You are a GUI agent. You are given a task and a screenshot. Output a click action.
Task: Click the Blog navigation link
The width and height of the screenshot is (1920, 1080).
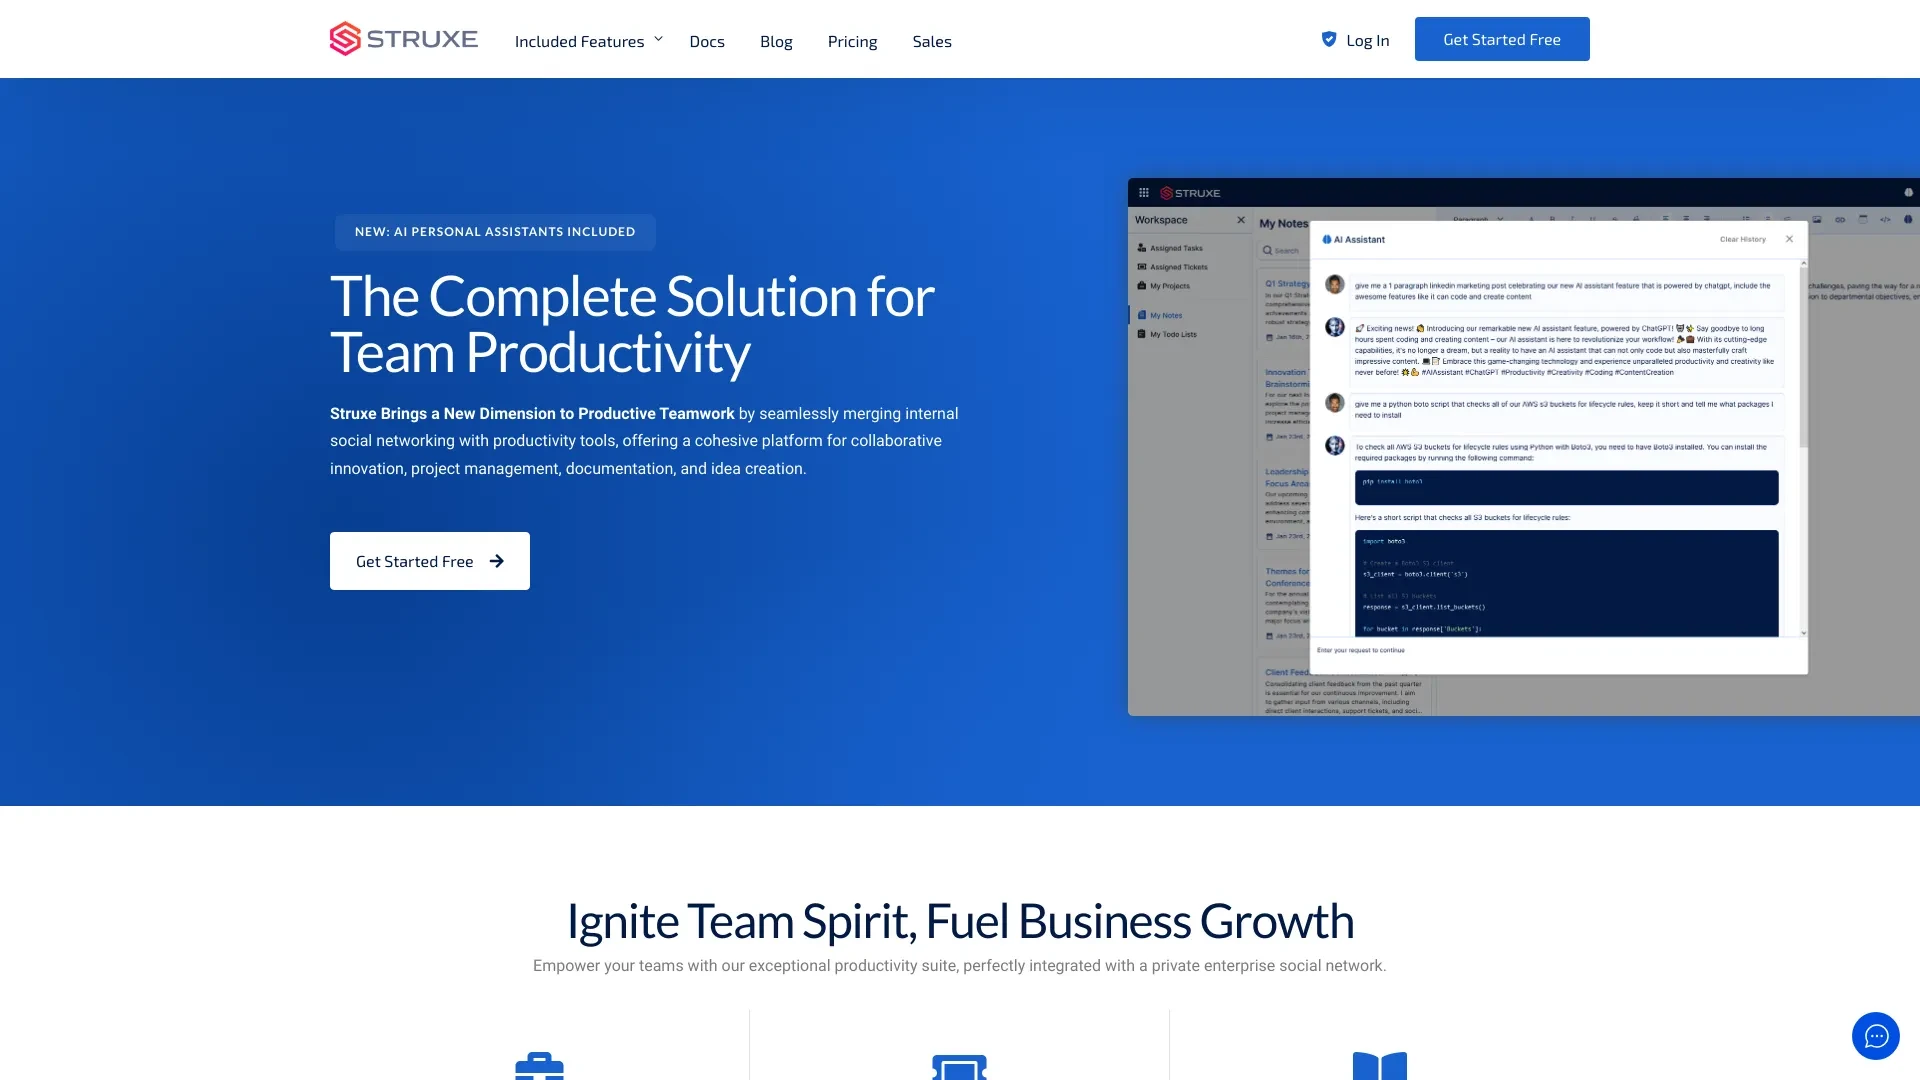(x=775, y=40)
